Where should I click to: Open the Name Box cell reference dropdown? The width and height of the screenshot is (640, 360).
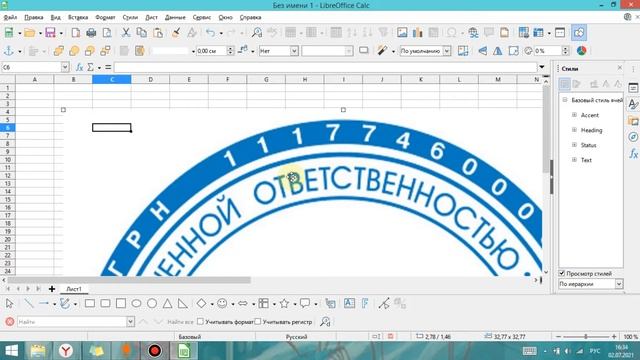[x=65, y=67]
